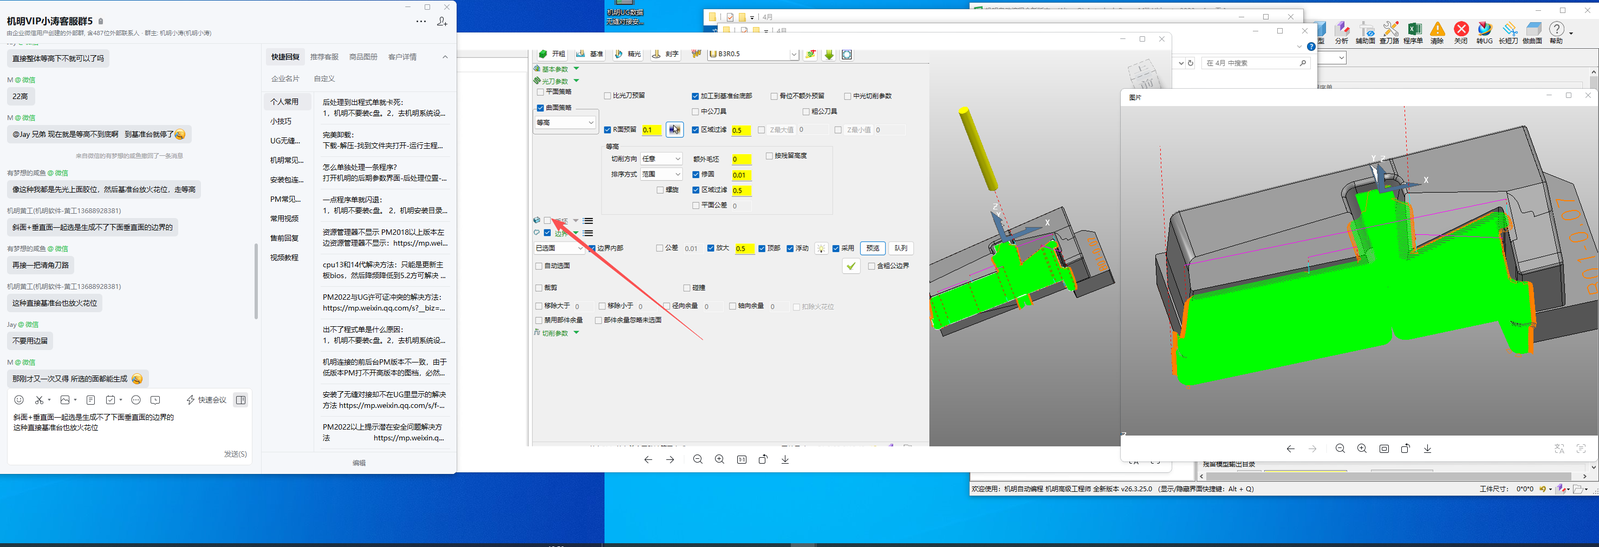
Task: Open the 帮助 help icon
Action: pos(1556,33)
